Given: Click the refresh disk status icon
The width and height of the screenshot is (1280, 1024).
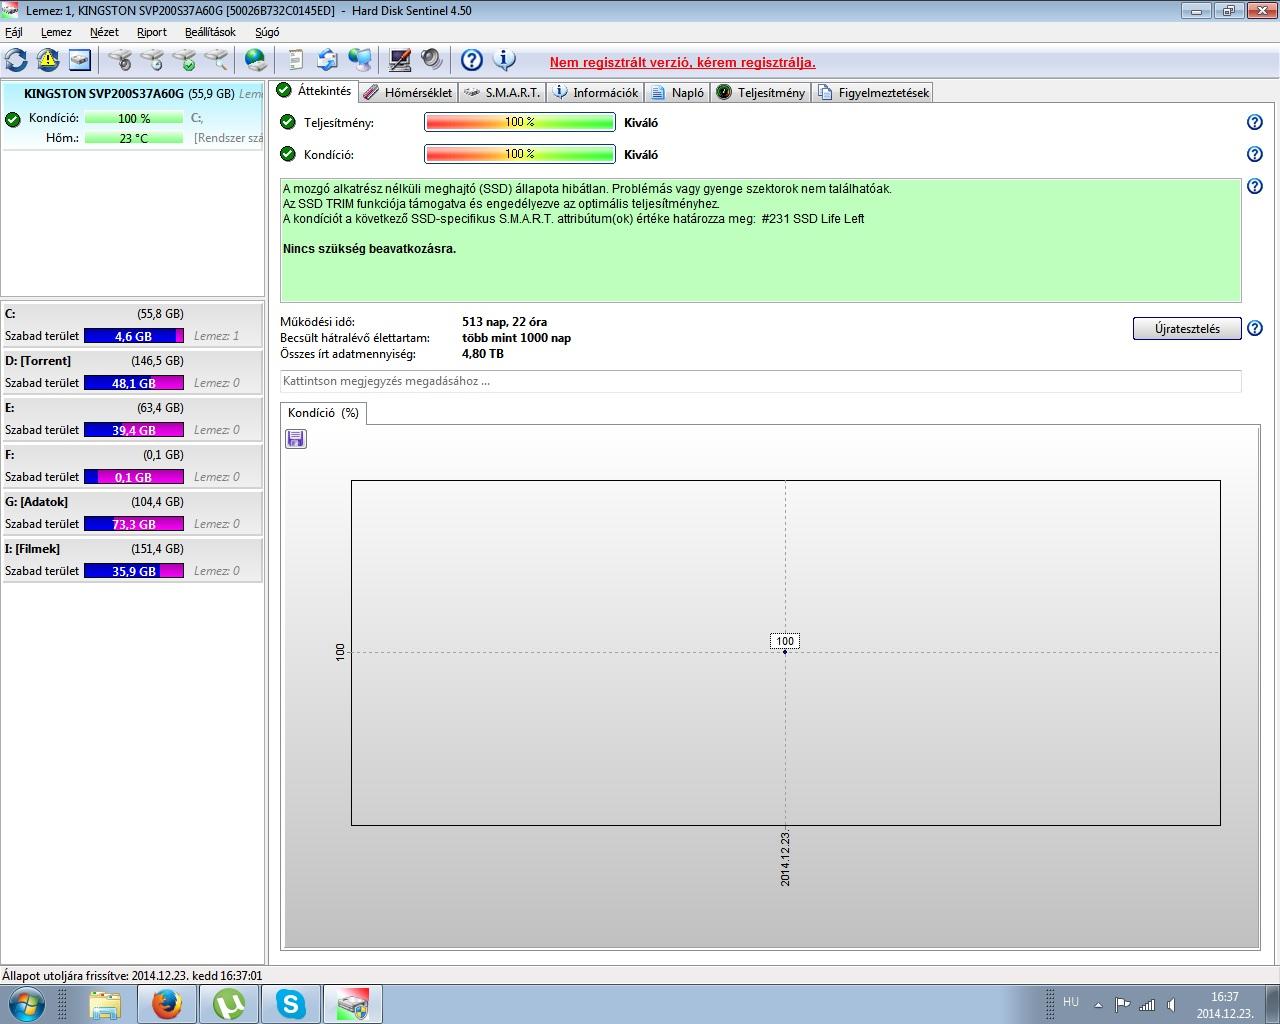Looking at the screenshot, I should (x=16, y=60).
